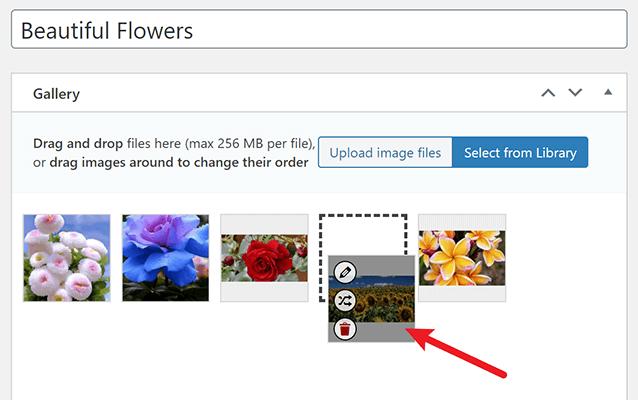Click the shuffle swap icon on sunflower image
638x400 pixels.
[x=345, y=301]
